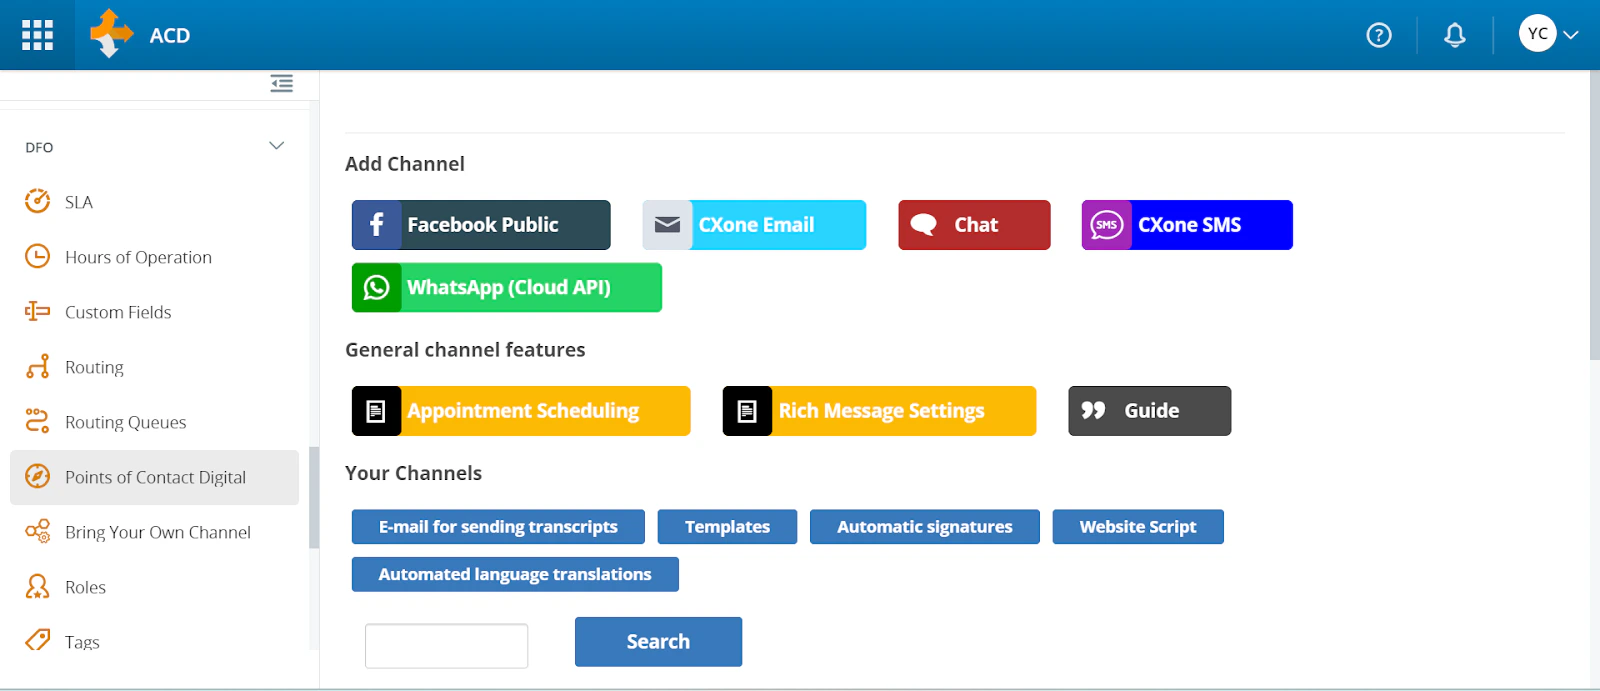Click the Hours of Operation clock icon
This screenshot has height=691, width=1600.
click(x=37, y=256)
